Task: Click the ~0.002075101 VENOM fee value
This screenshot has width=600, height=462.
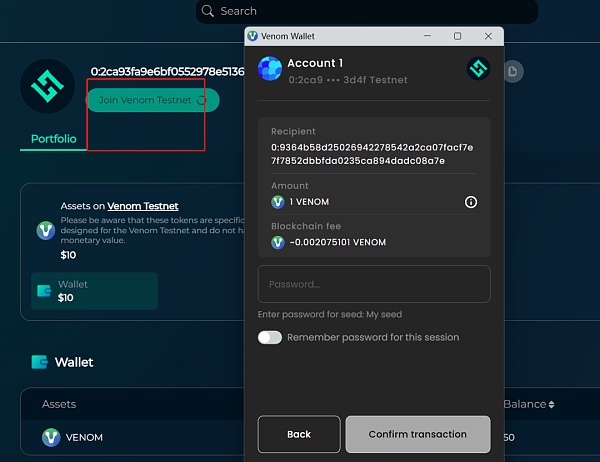Action: [338, 242]
